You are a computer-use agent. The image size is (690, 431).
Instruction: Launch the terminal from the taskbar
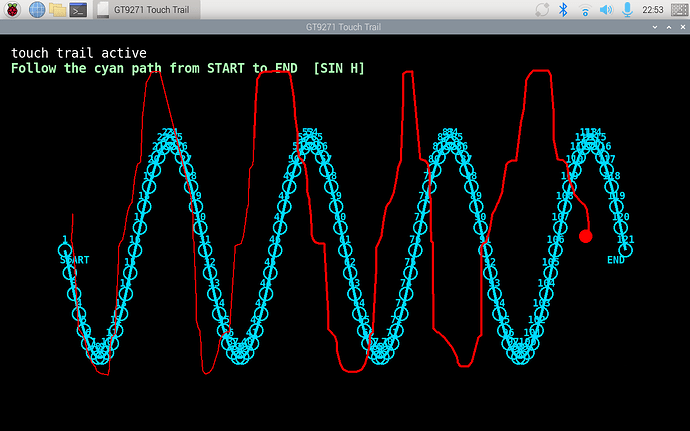[x=78, y=10]
